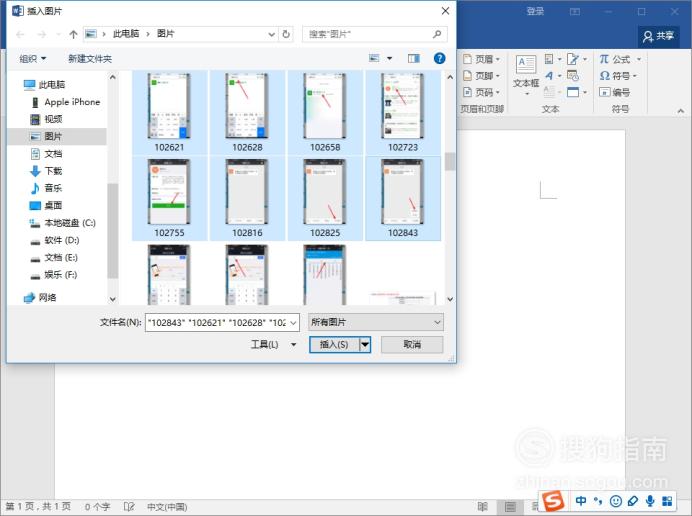Click 取消 cancel button

(412, 344)
